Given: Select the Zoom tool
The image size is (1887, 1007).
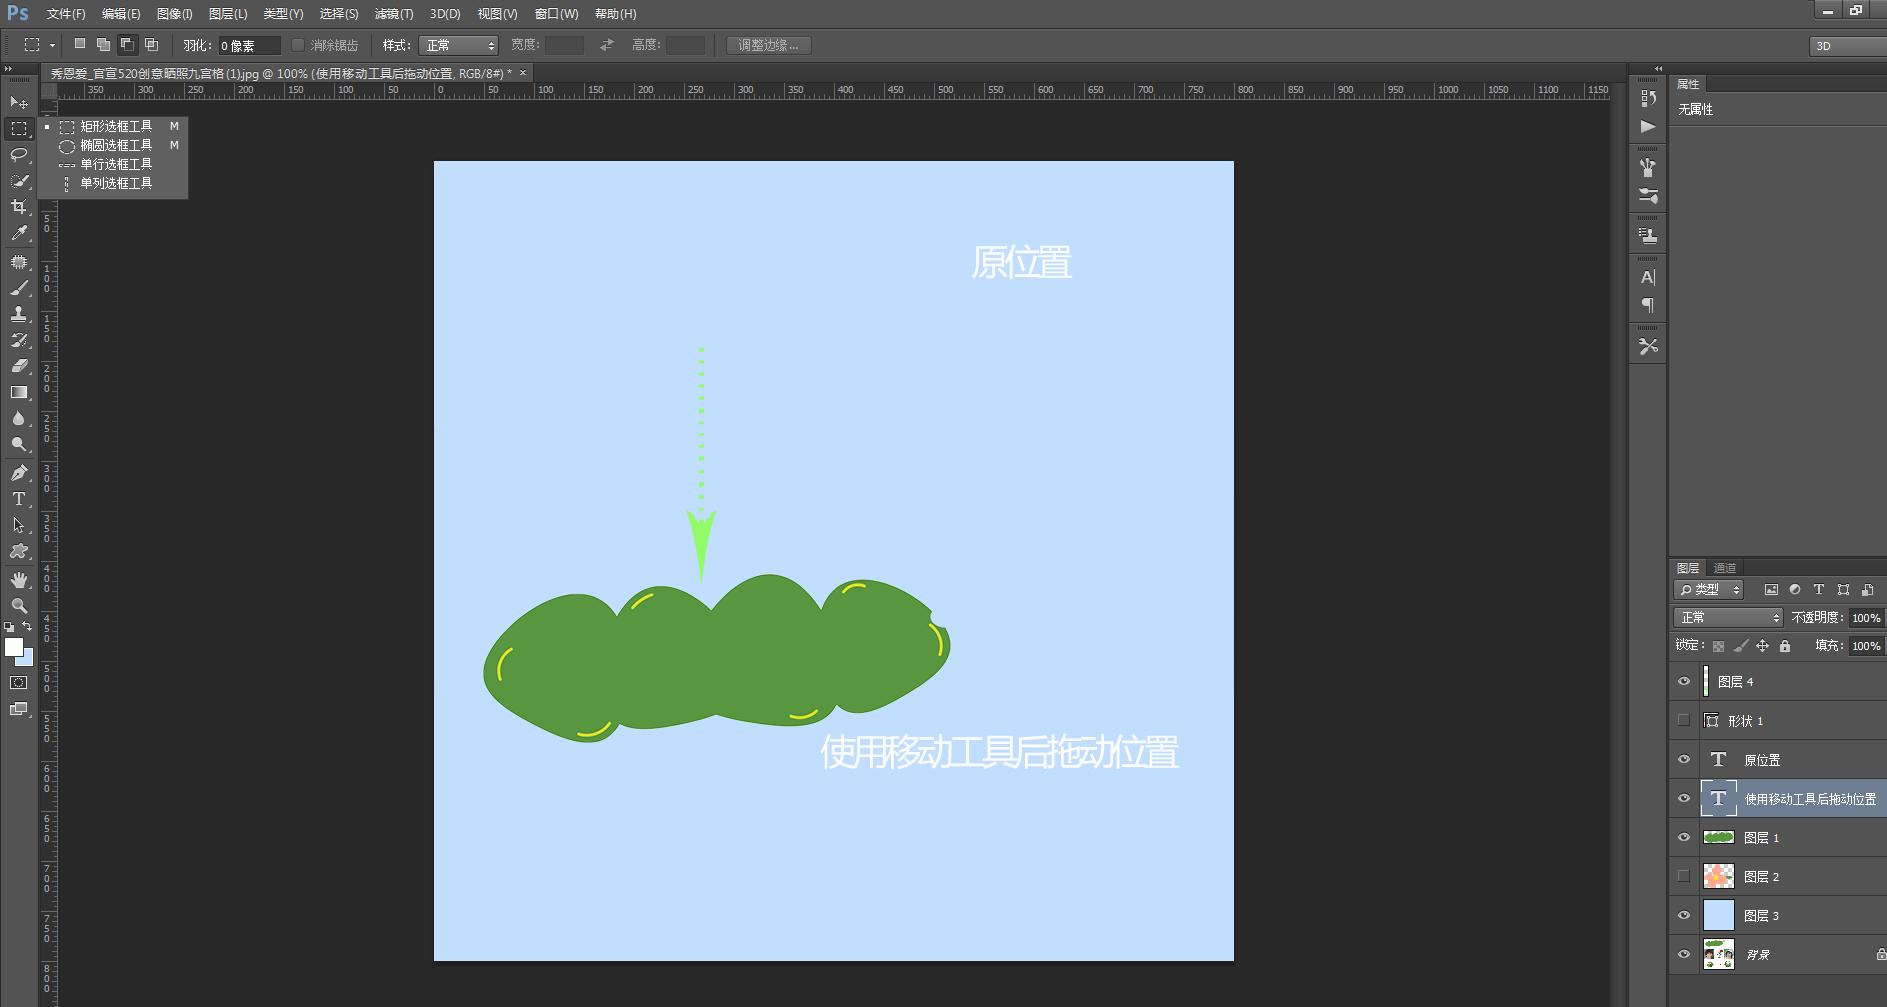Looking at the screenshot, I should tap(18, 606).
